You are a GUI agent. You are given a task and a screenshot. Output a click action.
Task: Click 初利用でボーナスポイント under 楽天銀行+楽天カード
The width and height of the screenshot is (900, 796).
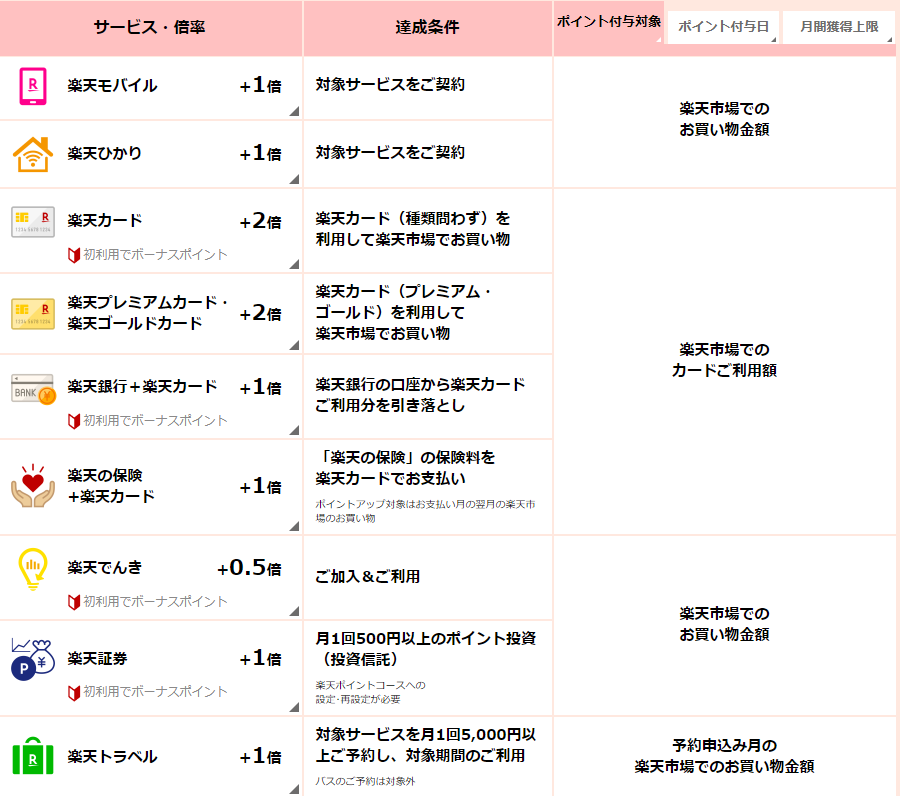(x=155, y=421)
